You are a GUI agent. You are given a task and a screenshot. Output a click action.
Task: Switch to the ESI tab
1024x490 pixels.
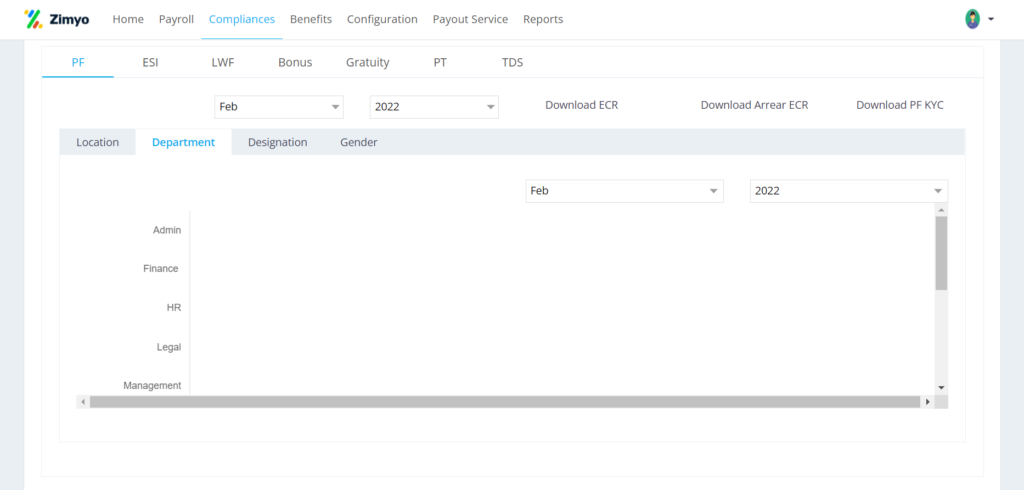coord(150,63)
